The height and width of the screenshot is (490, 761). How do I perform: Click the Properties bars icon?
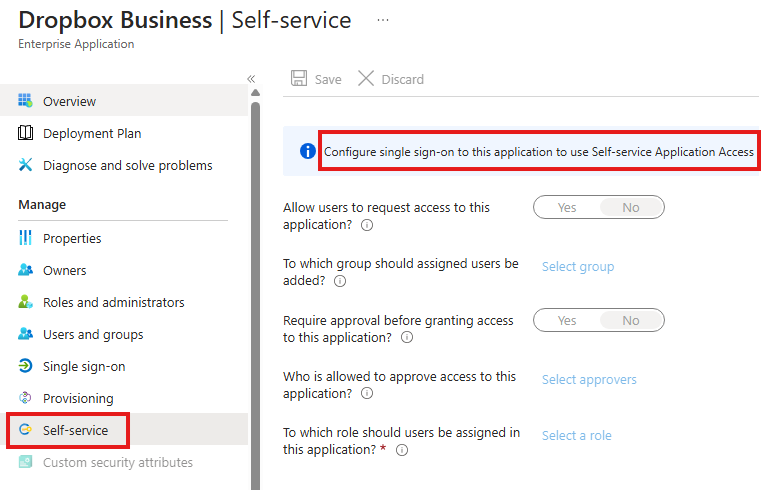click(25, 238)
